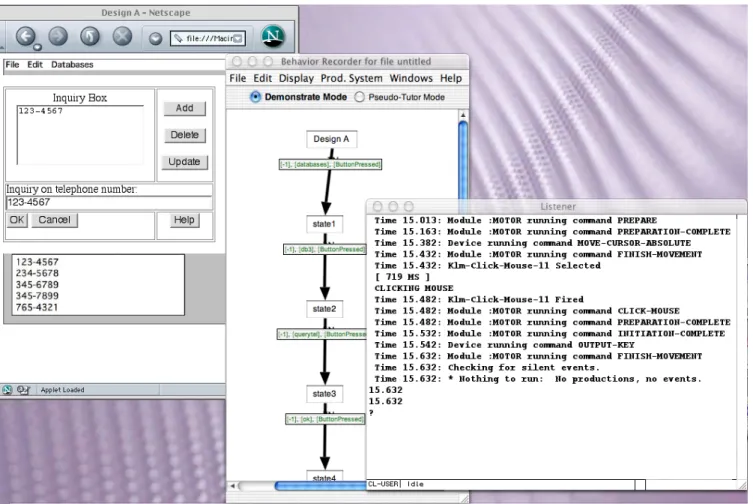
Task: Click the Add button
Action: click(x=184, y=108)
